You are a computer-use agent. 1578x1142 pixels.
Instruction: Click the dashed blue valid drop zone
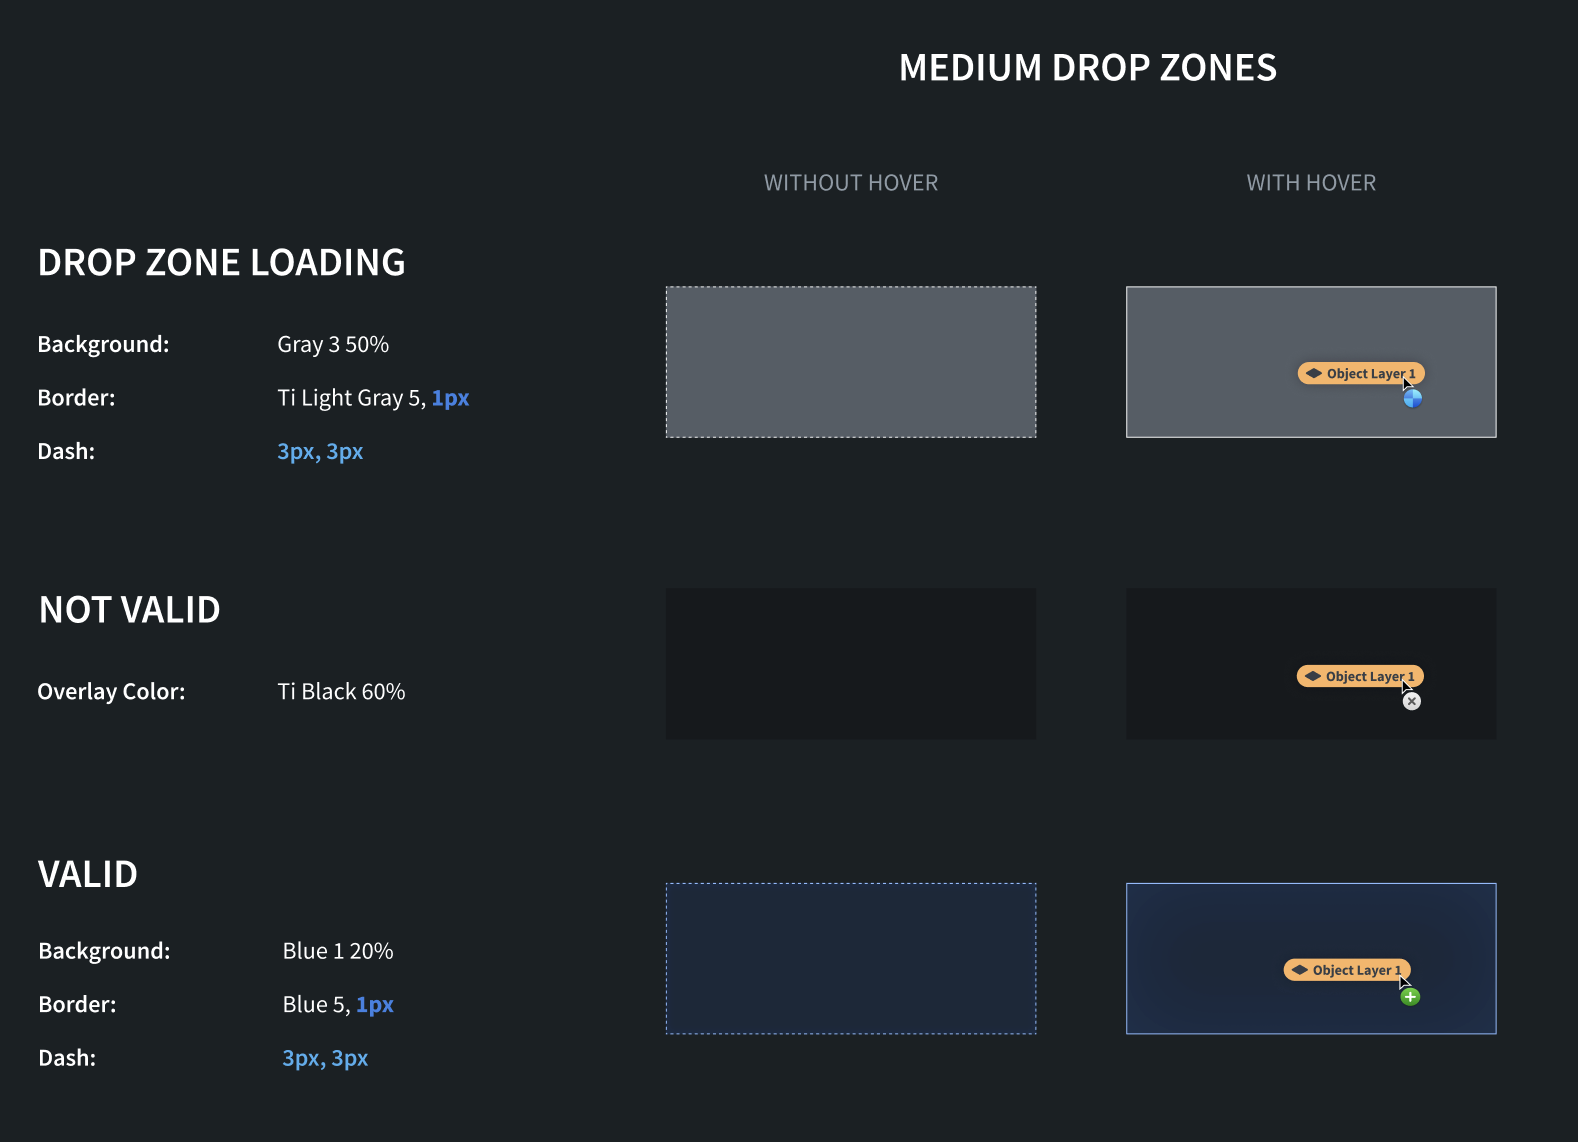[851, 958]
